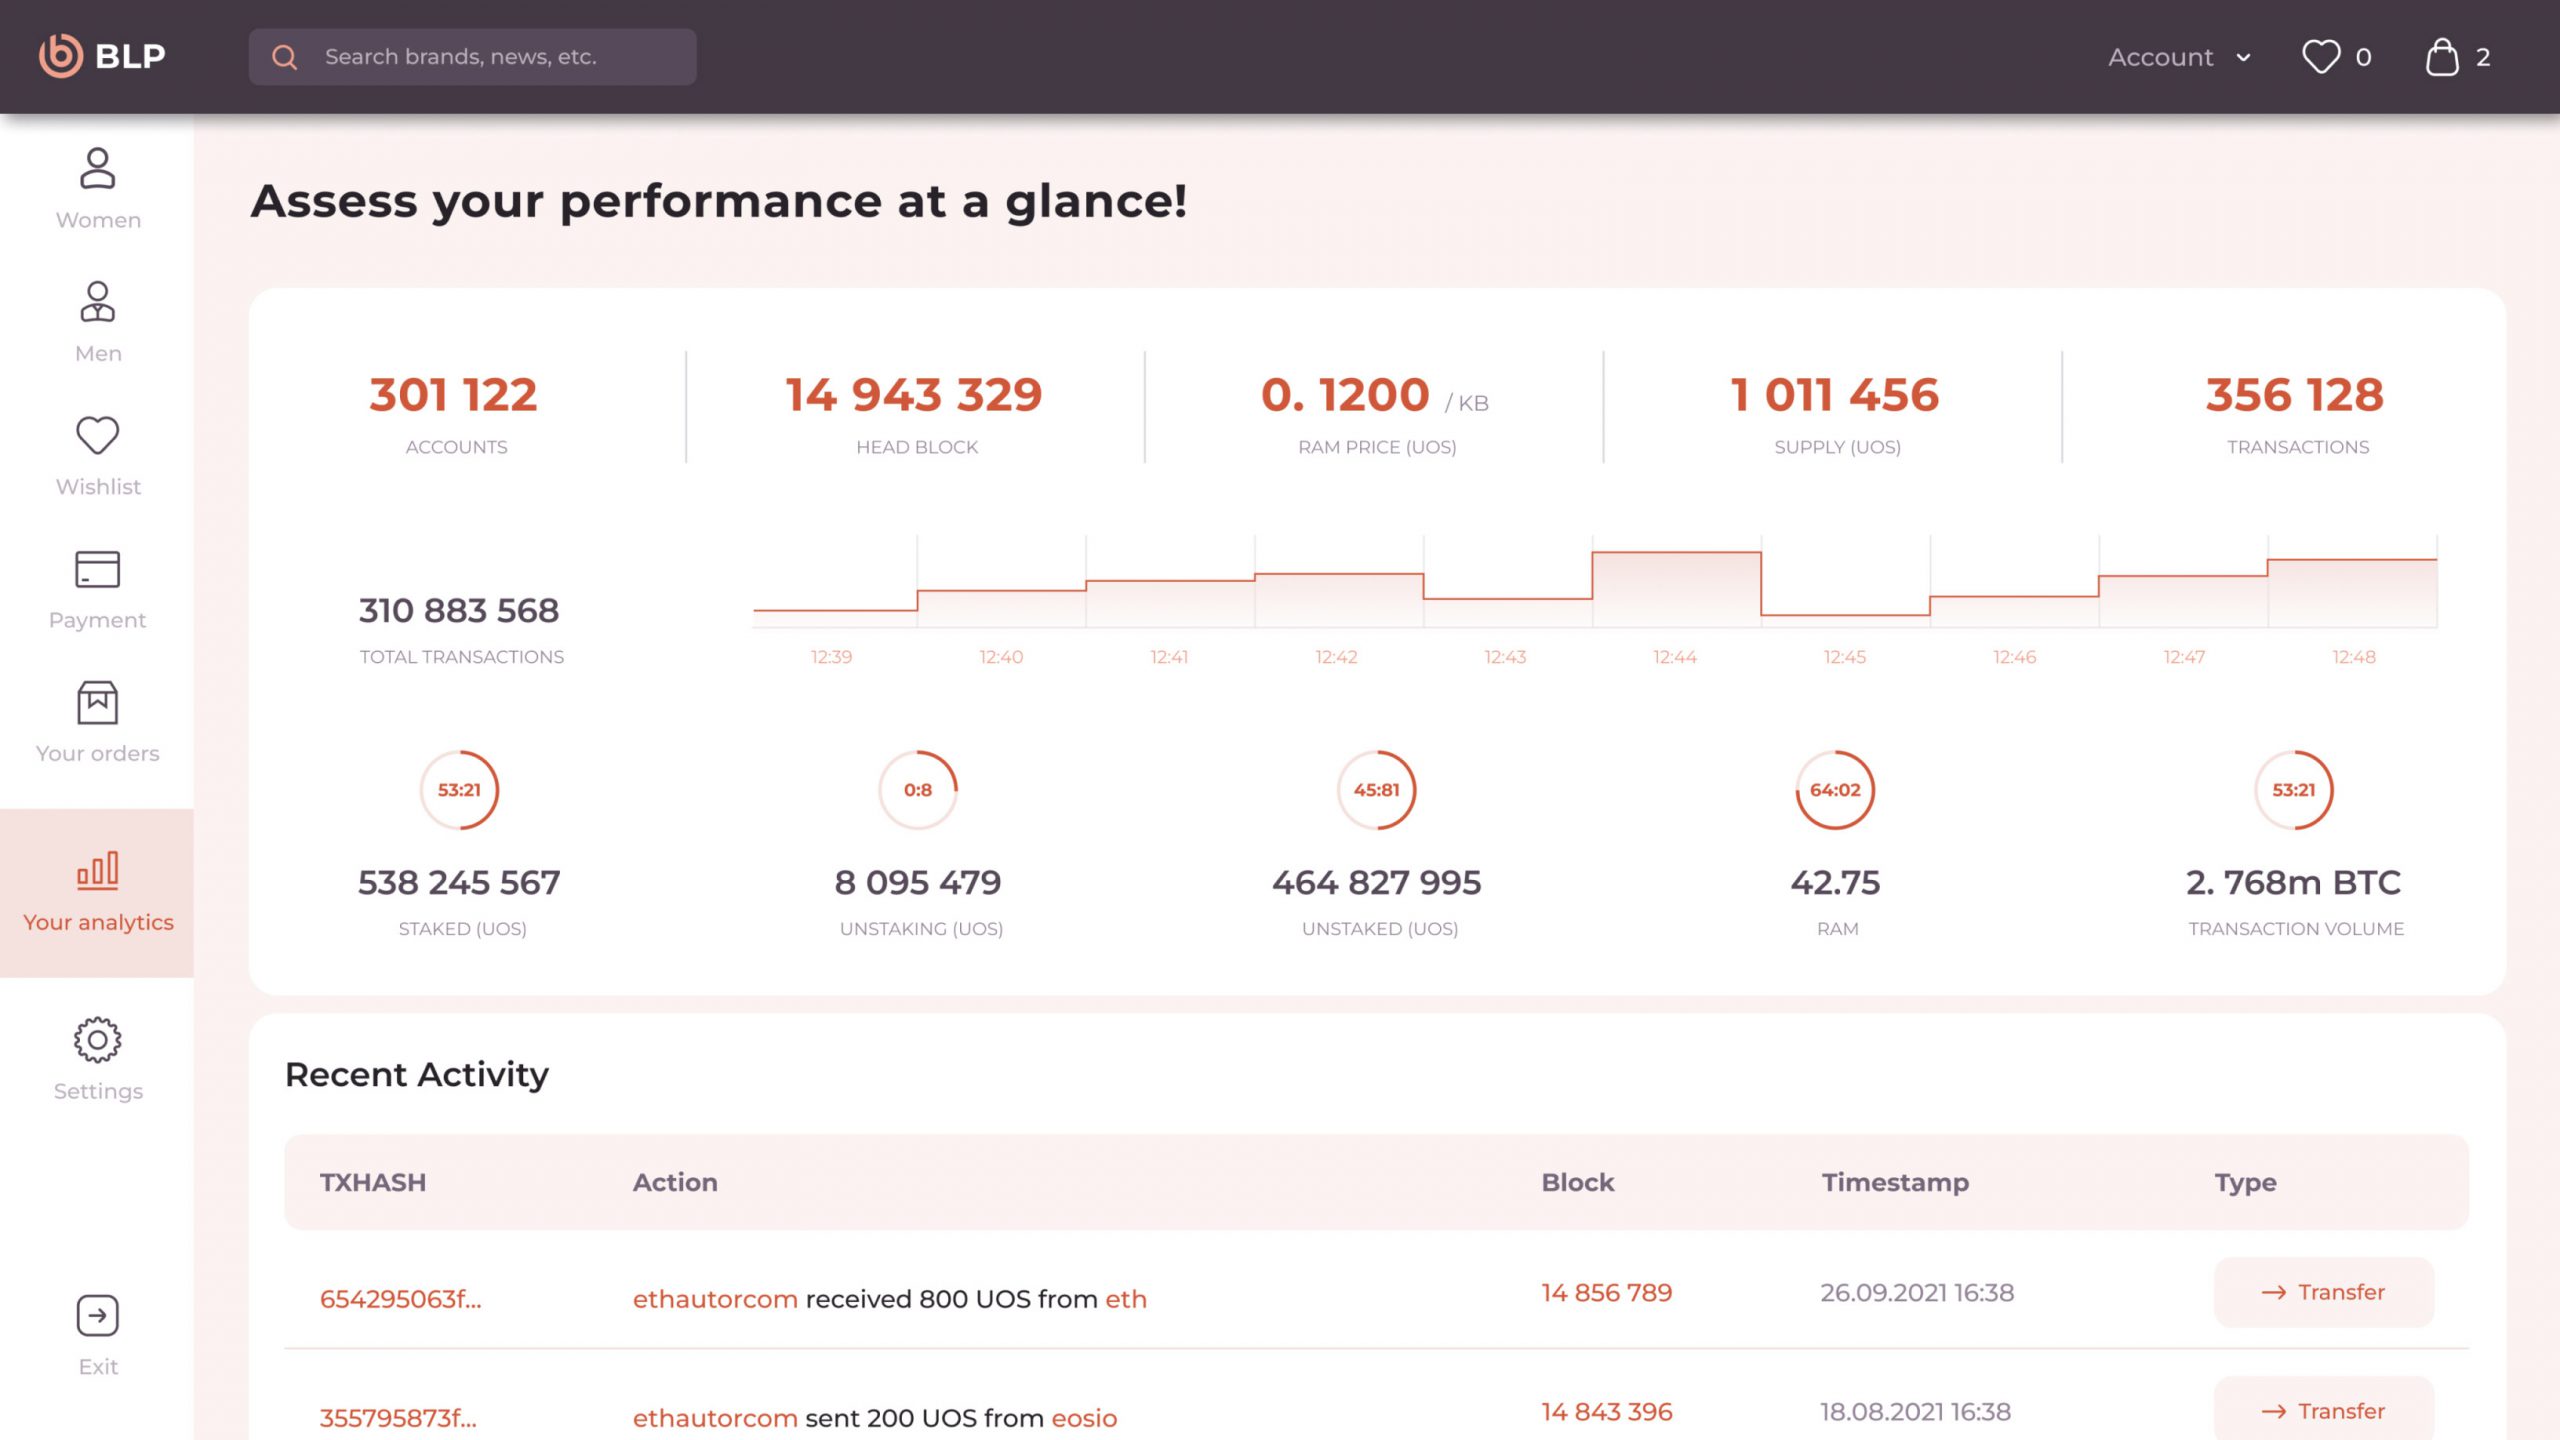The height and width of the screenshot is (1440, 2560).
Task: Open the eosio account link
Action: tap(1084, 1418)
